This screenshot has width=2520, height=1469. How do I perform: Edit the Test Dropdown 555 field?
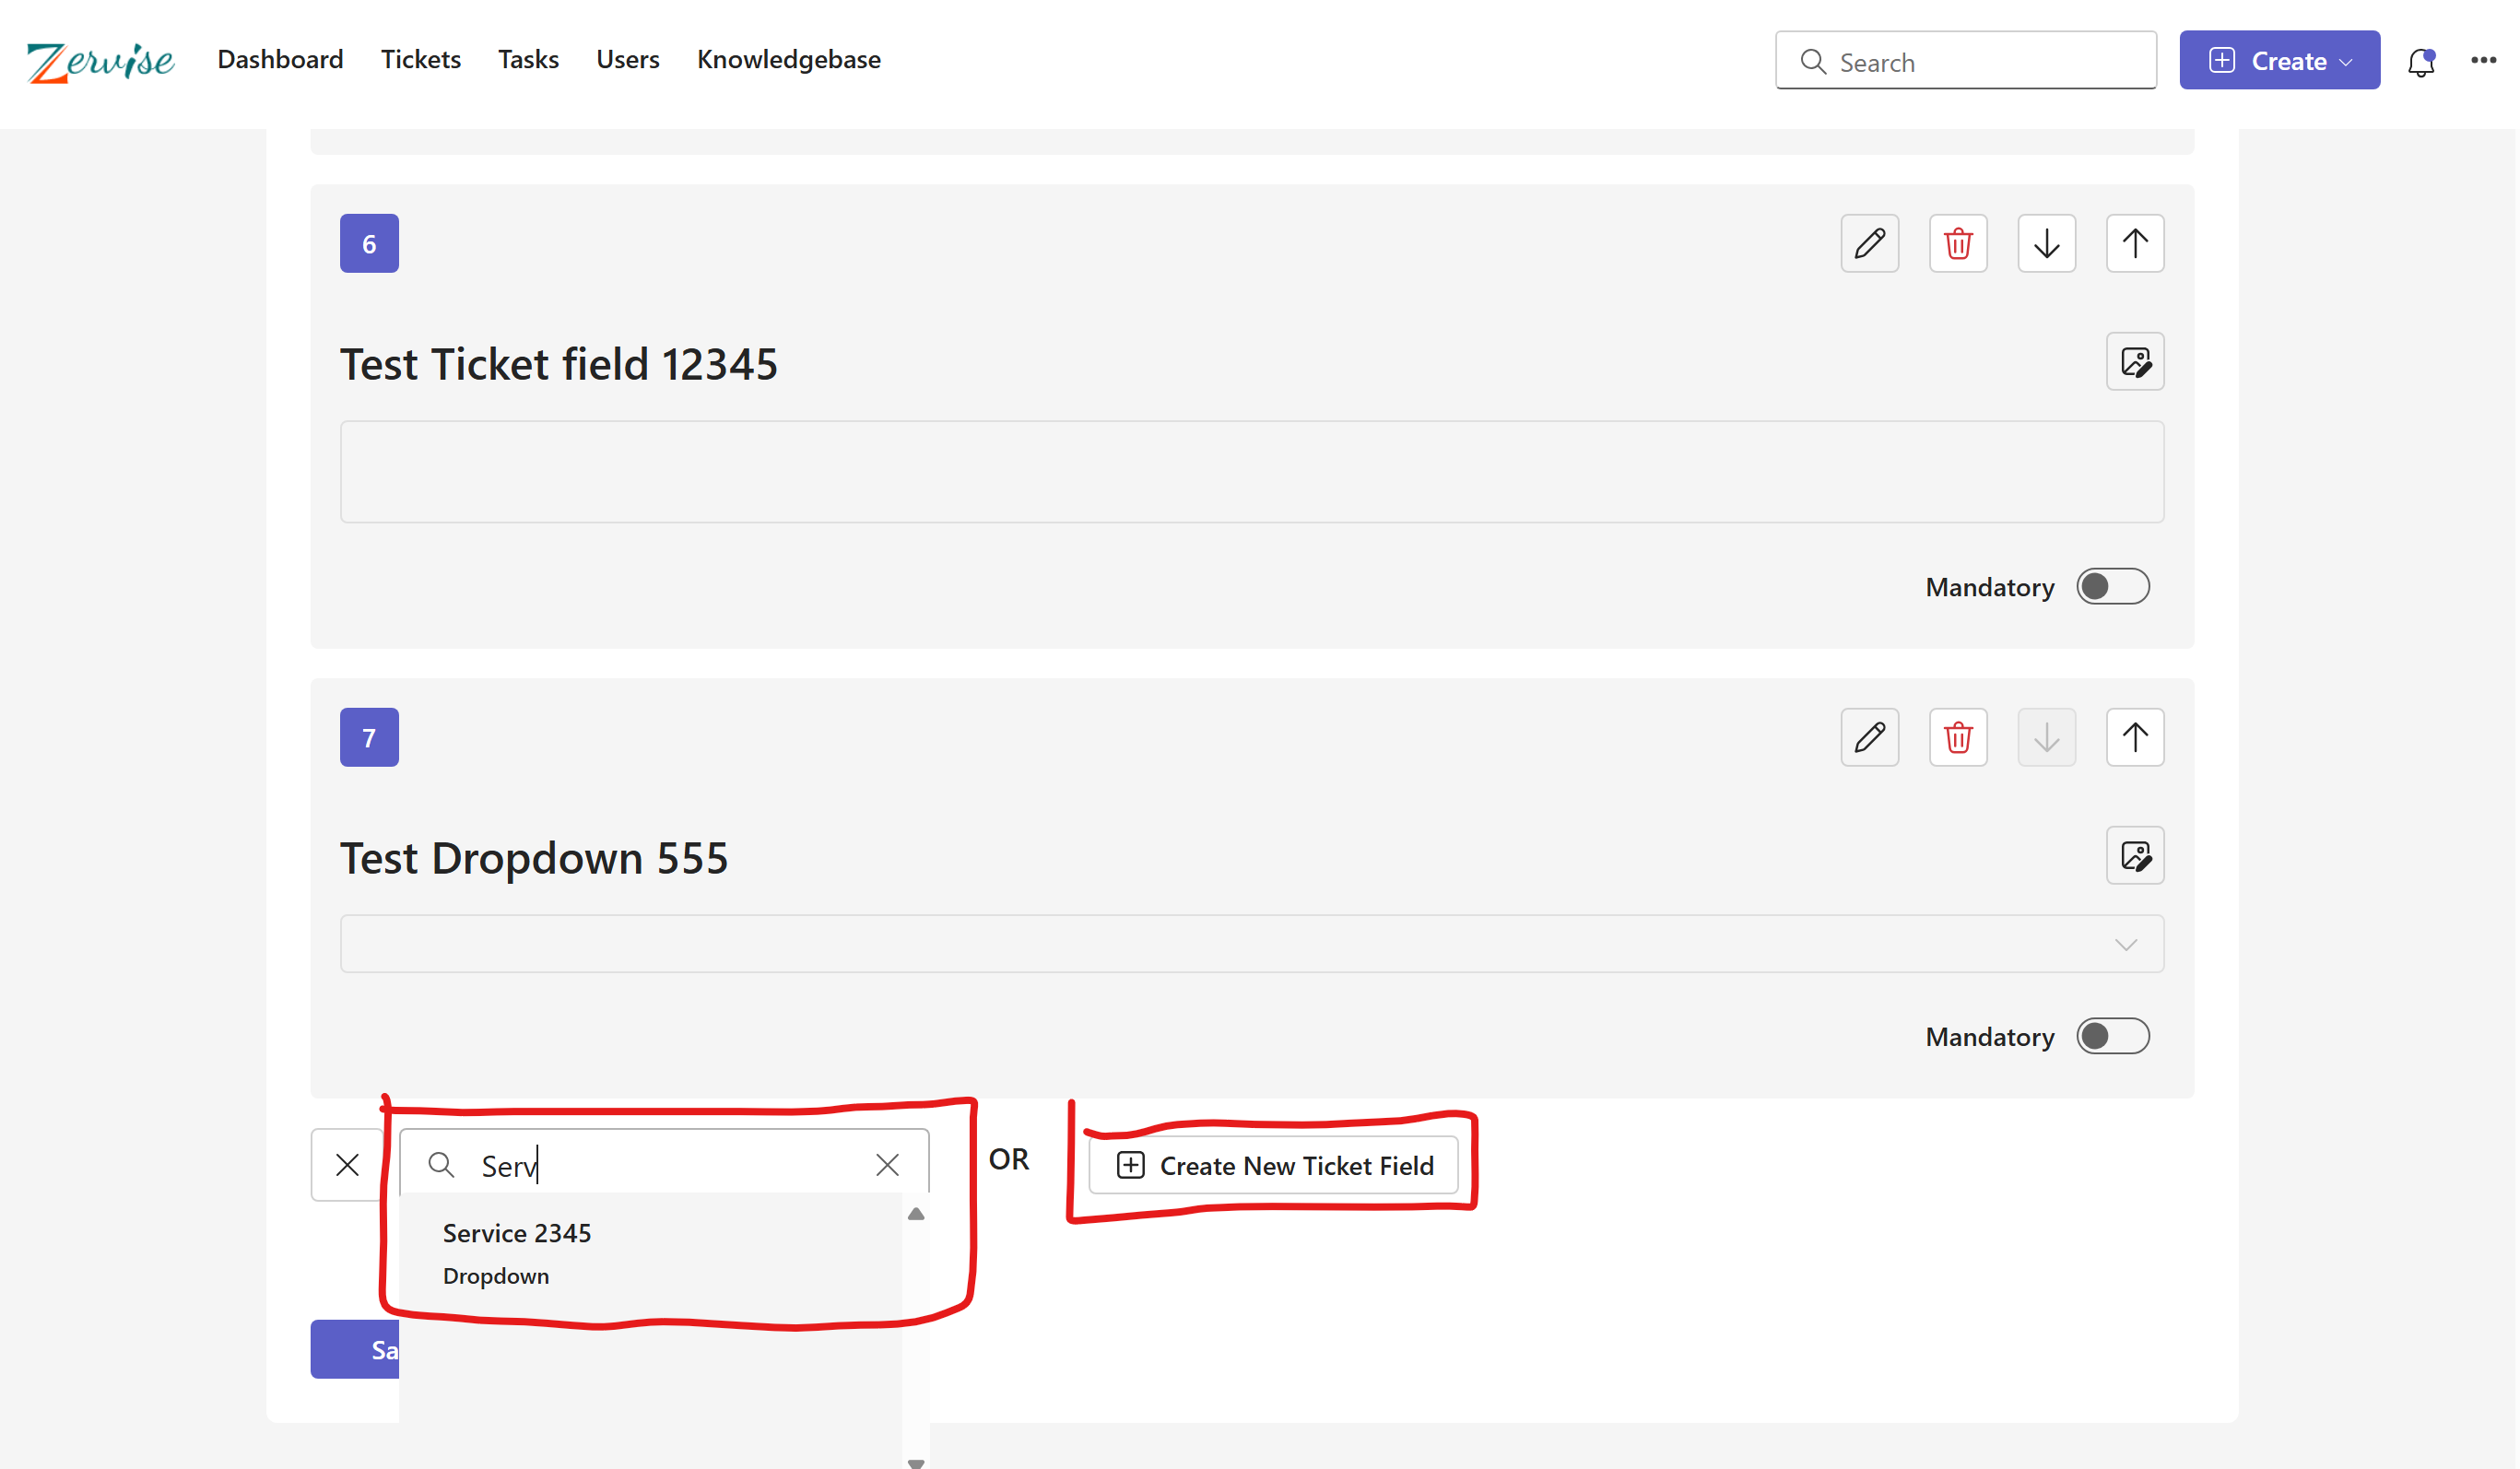[x=1869, y=737]
